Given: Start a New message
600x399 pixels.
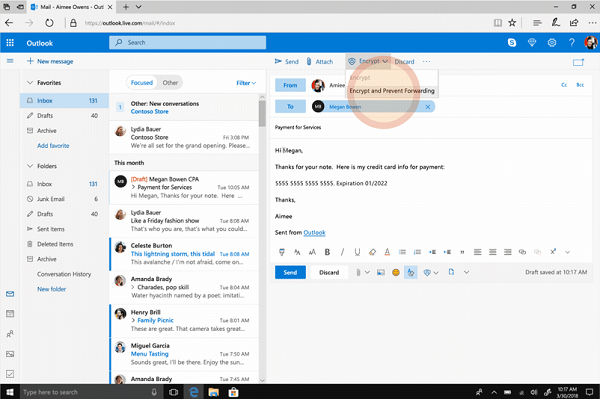Looking at the screenshot, I should pos(50,61).
